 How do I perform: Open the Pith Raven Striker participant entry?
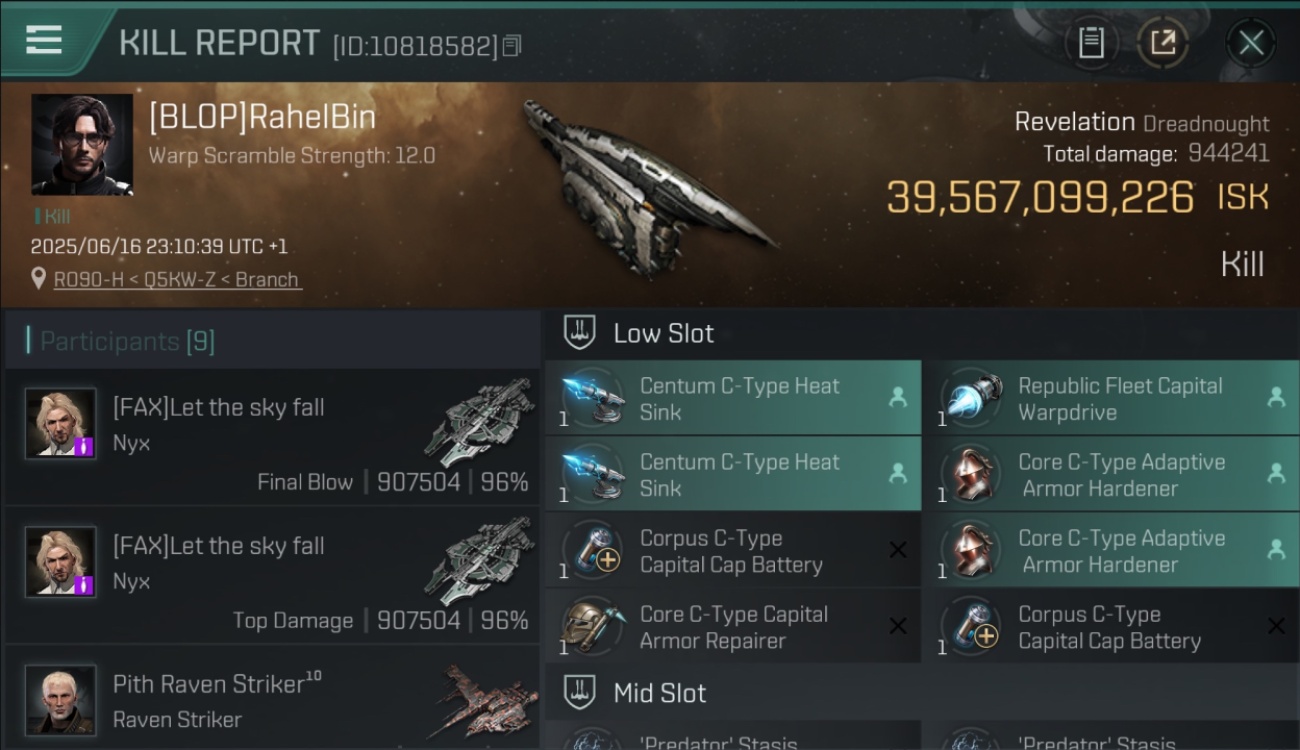click(x=272, y=698)
